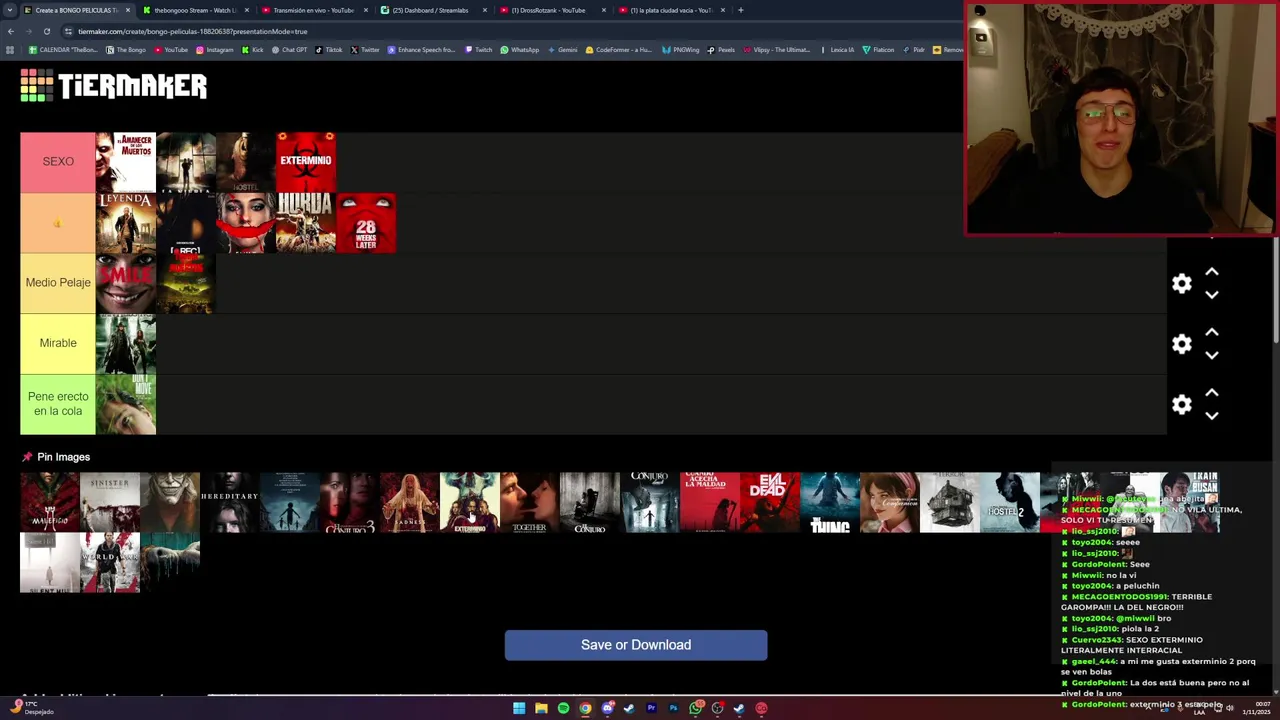The width and height of the screenshot is (1280, 720).
Task: Select the Together poster in pool
Action: point(530,502)
